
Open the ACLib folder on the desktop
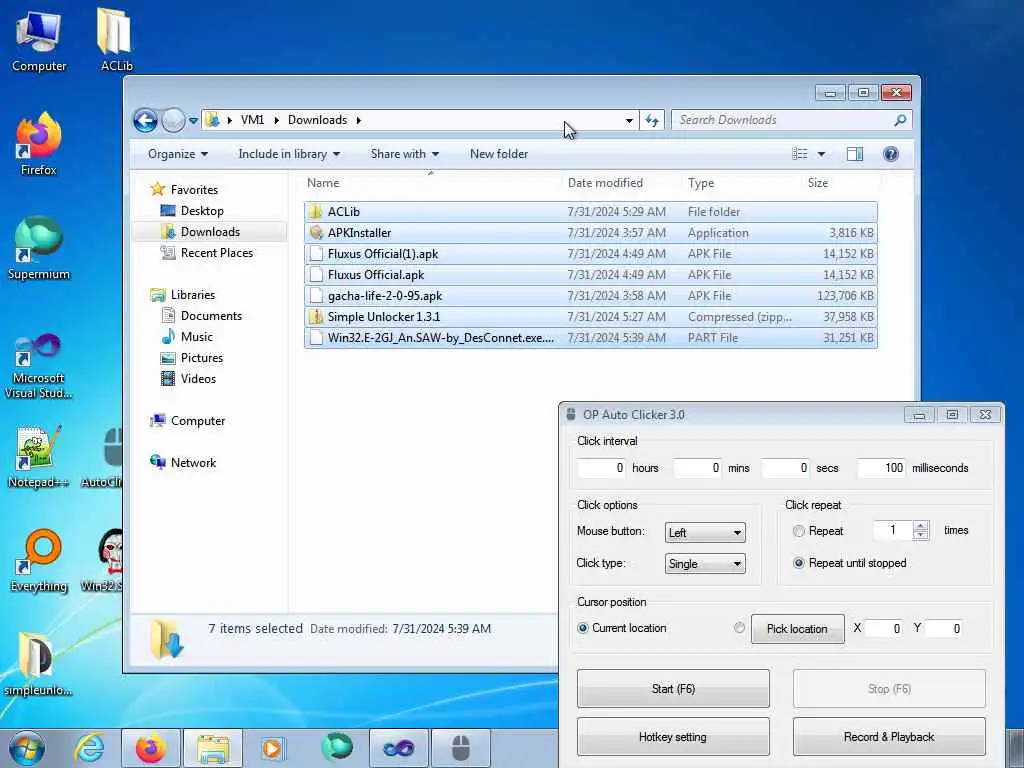coord(116,40)
